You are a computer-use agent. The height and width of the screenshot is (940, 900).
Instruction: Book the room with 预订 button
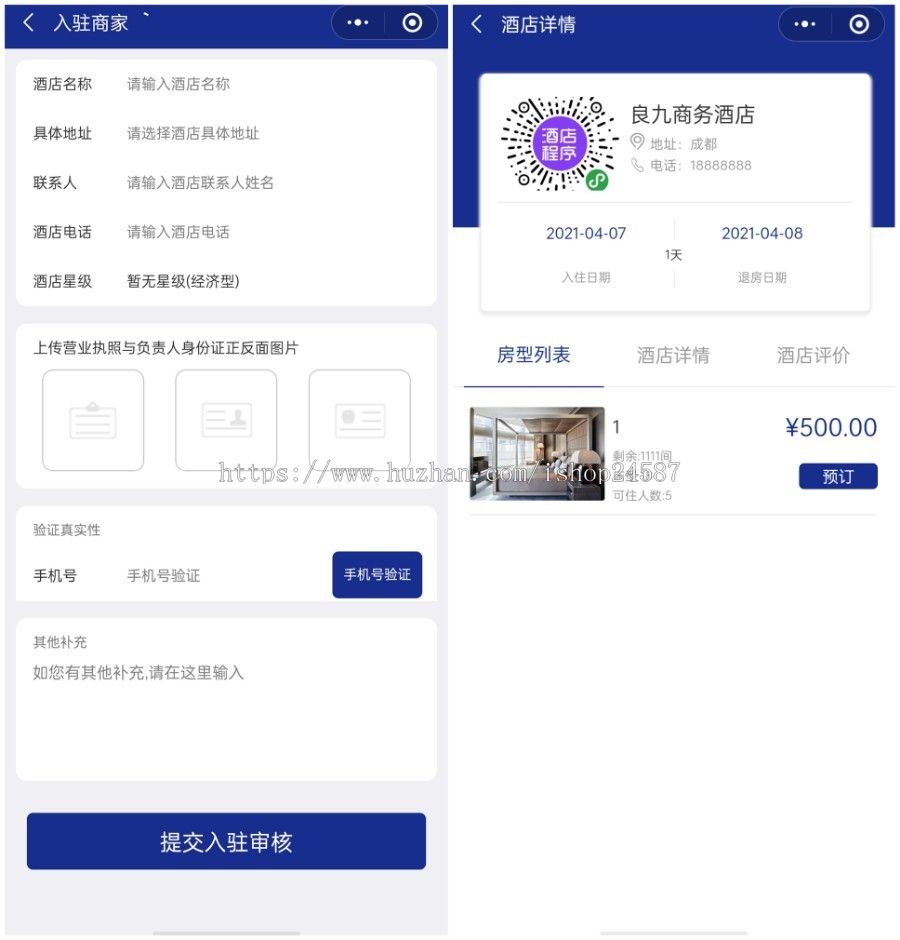click(838, 476)
